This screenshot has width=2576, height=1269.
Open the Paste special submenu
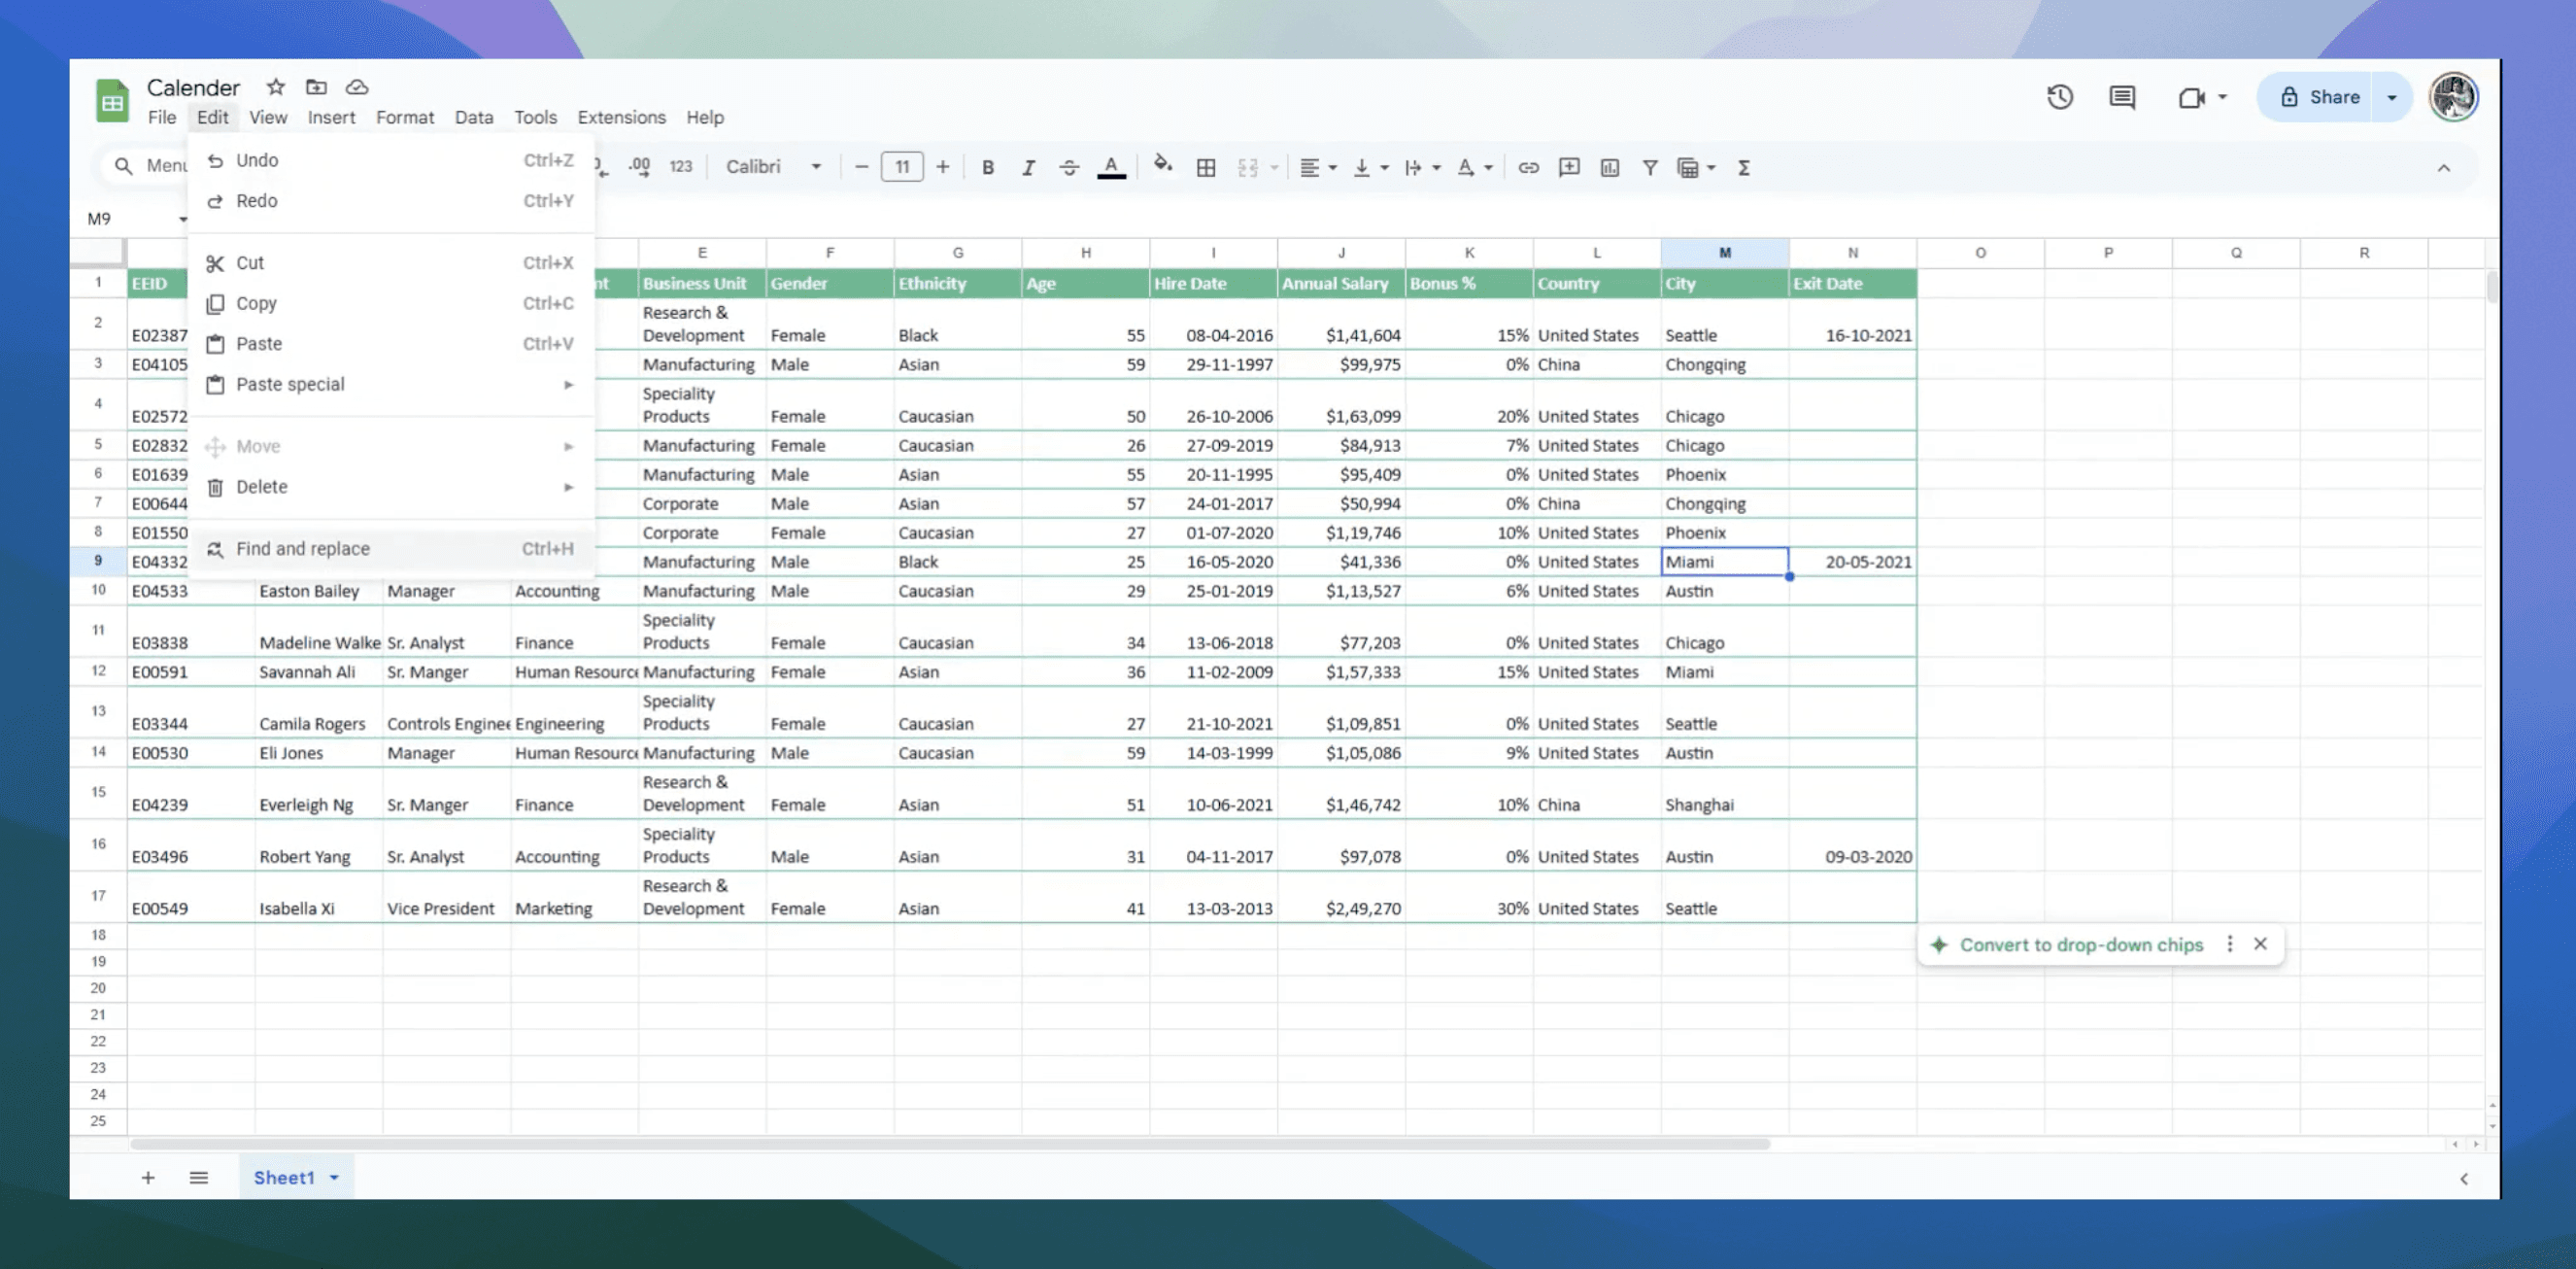click(290, 384)
